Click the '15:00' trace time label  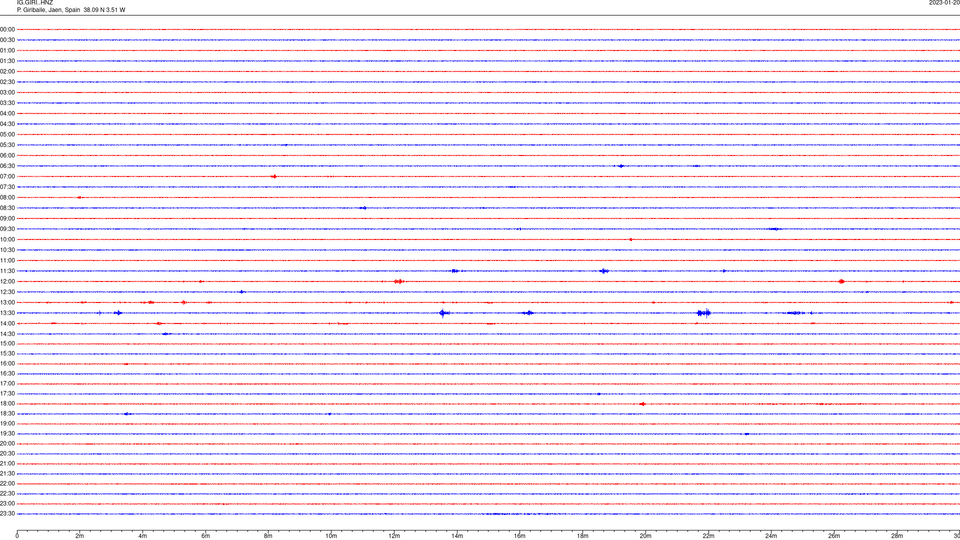(7, 343)
